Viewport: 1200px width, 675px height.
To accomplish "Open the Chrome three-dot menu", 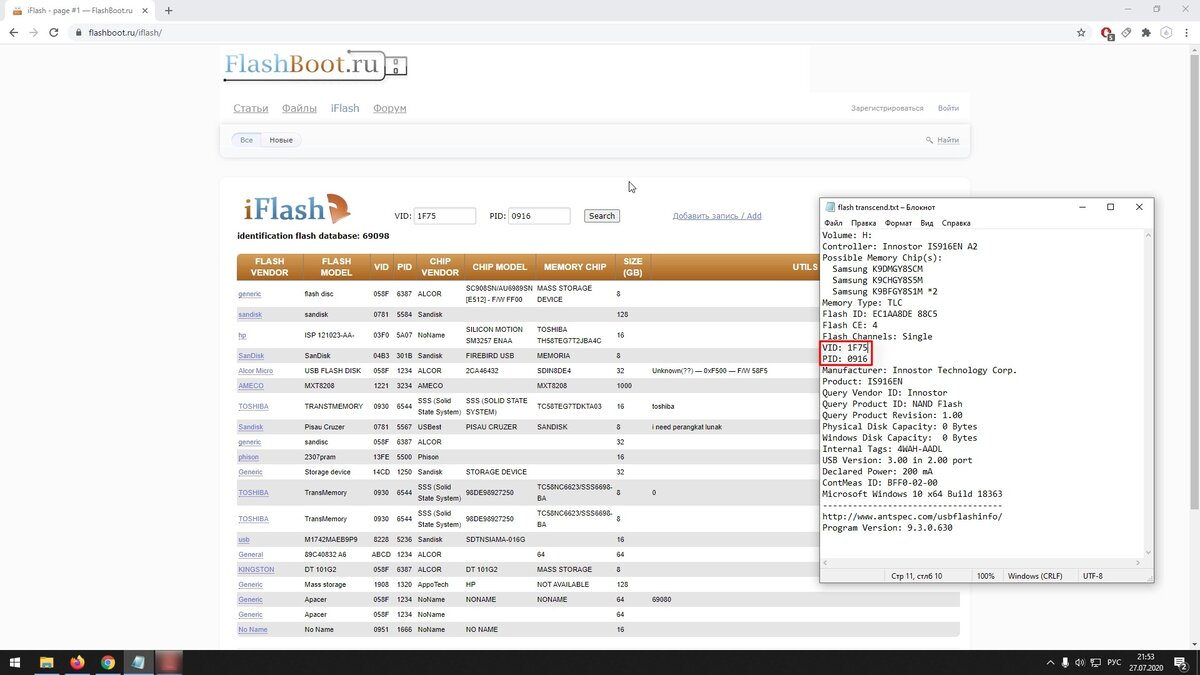I will [x=1186, y=32].
